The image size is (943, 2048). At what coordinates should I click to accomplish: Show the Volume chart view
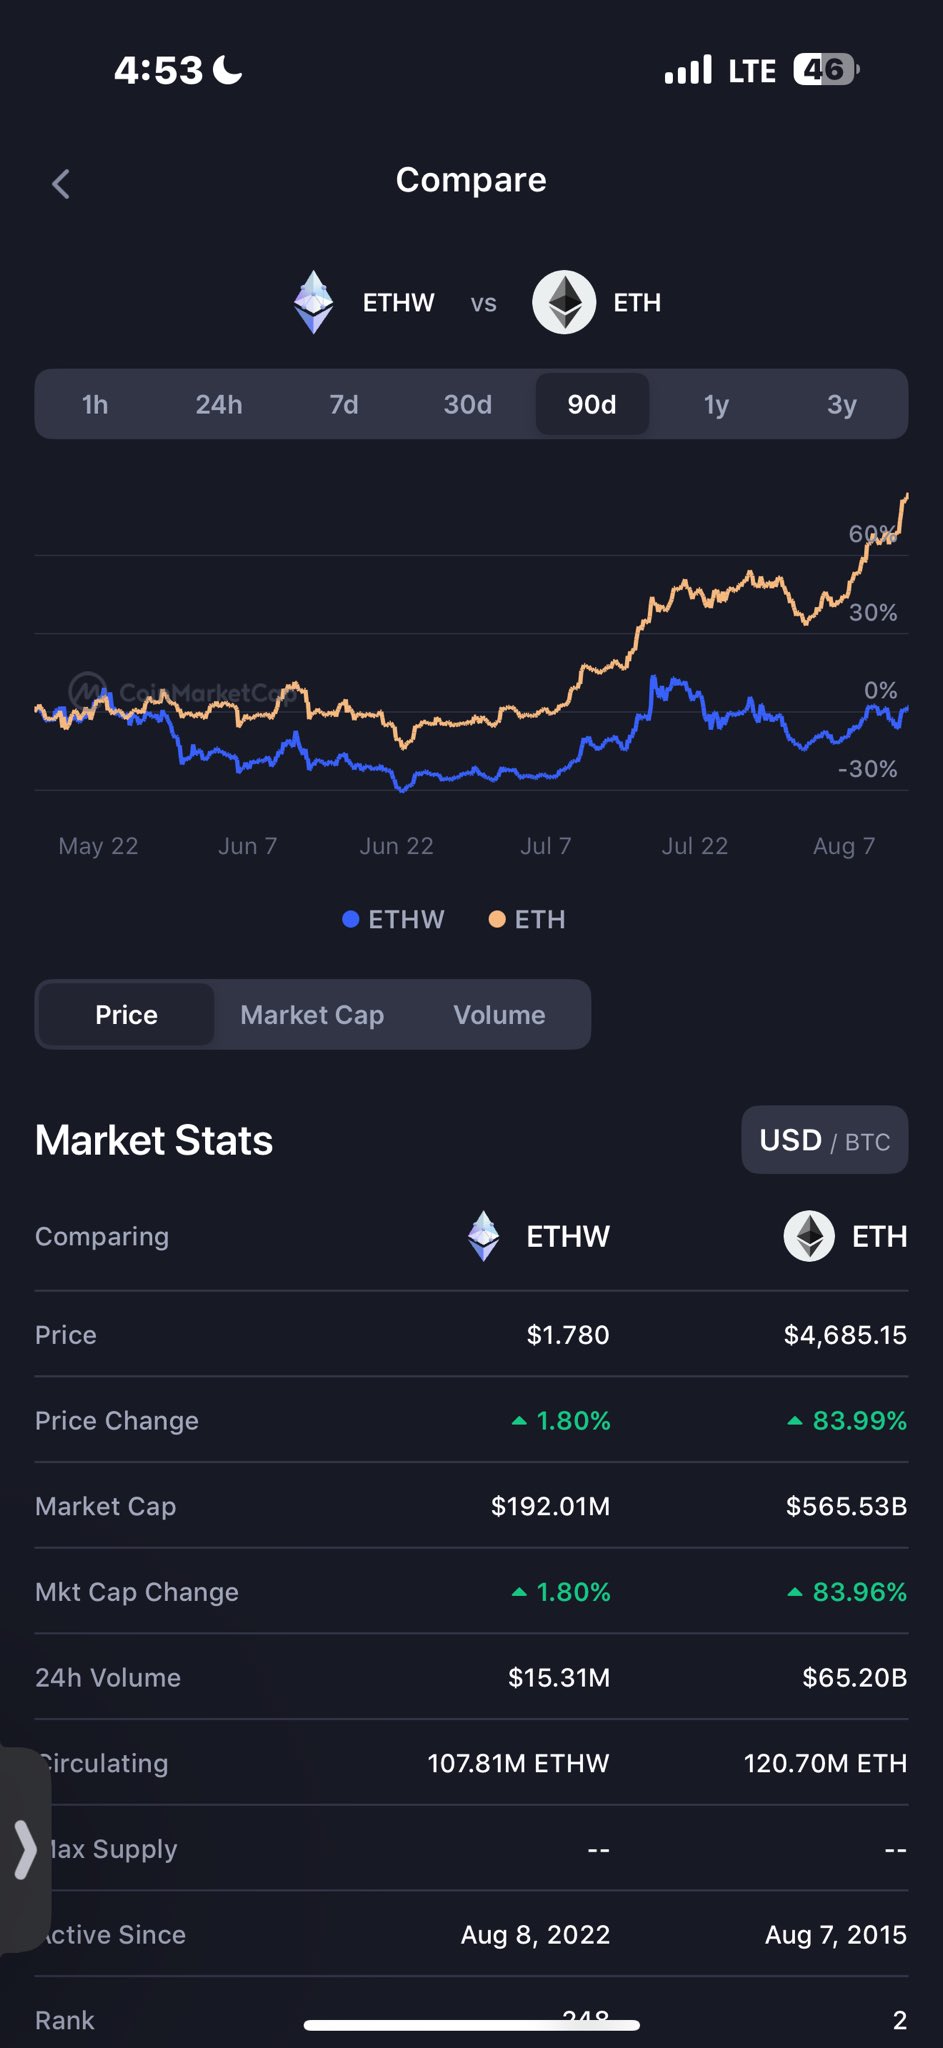click(499, 1015)
